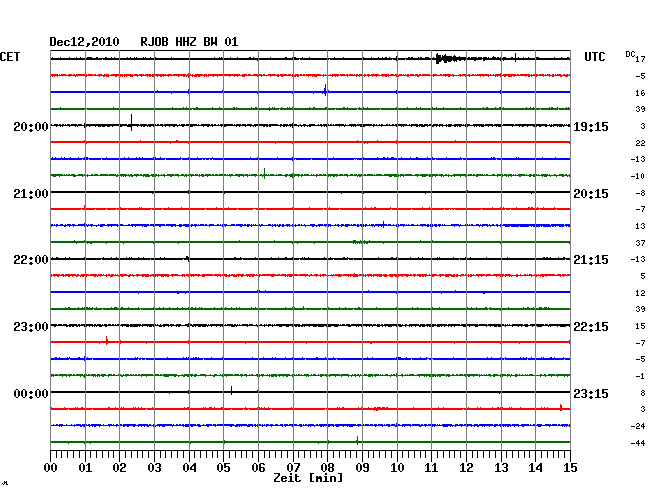
Task: Select the 22:00 CET time label
Action: point(31,260)
